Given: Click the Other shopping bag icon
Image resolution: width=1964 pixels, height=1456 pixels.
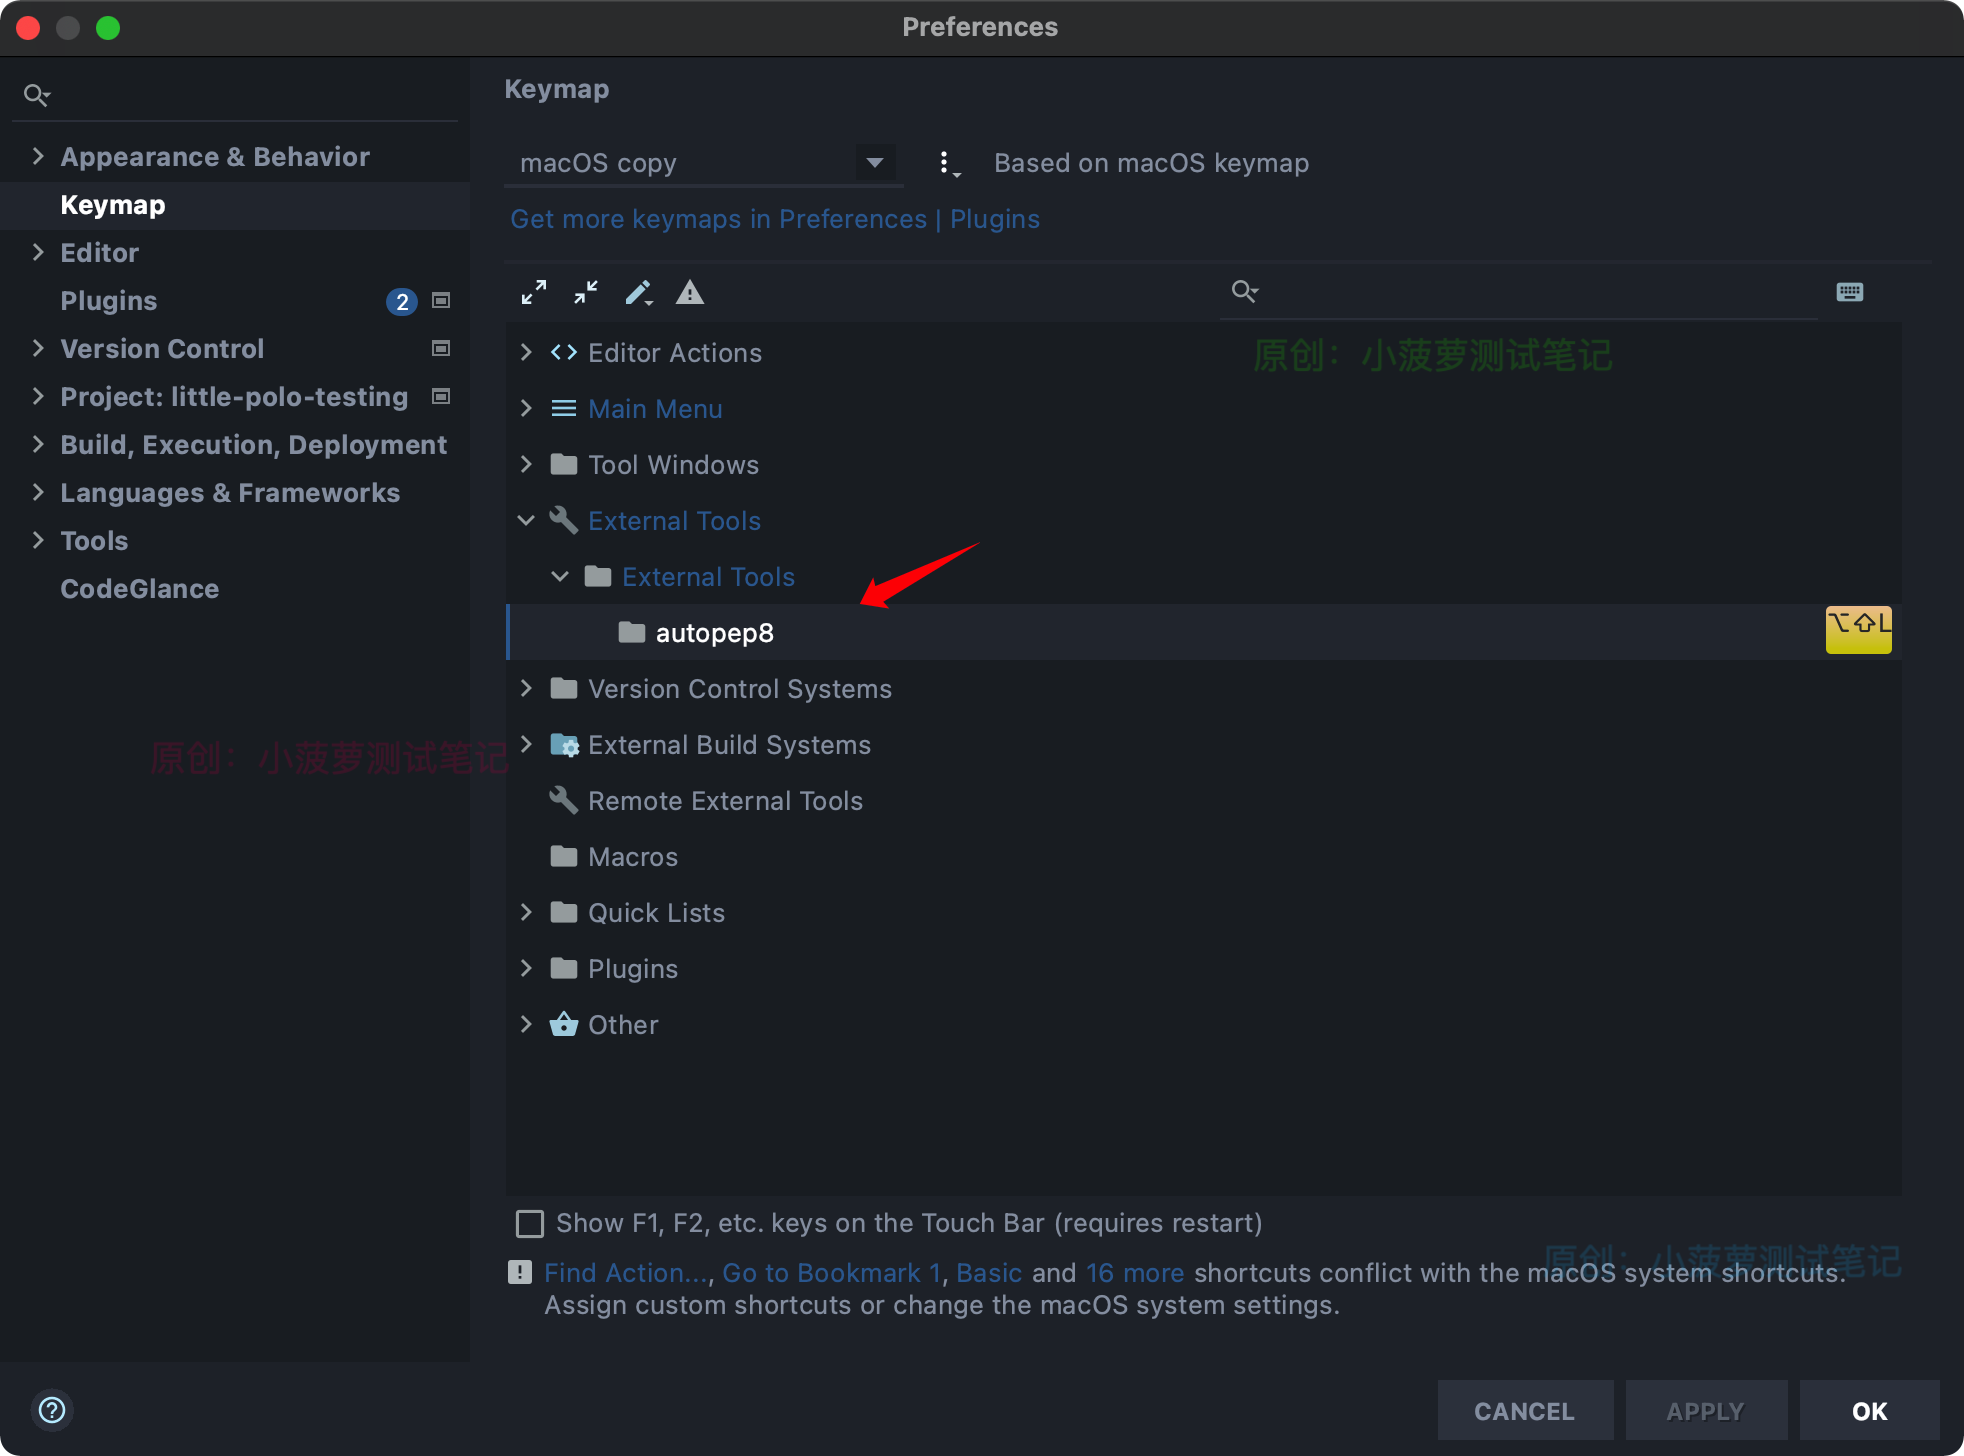Looking at the screenshot, I should [x=563, y=1024].
